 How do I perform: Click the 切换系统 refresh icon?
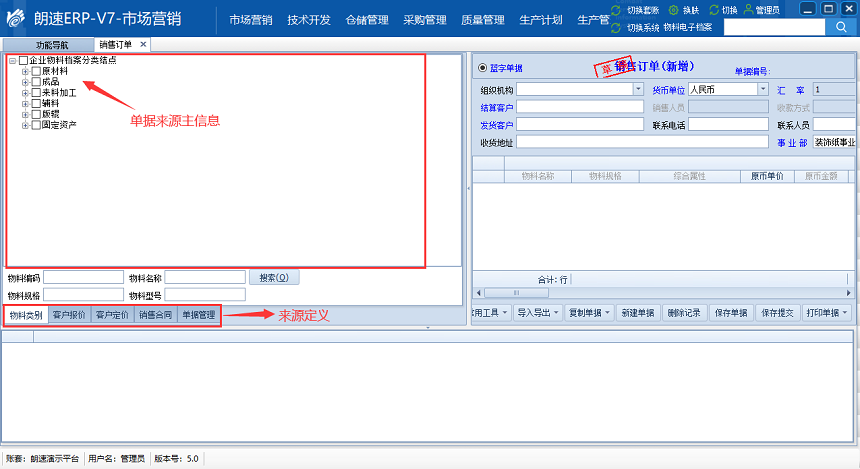pyautogui.click(x=616, y=27)
